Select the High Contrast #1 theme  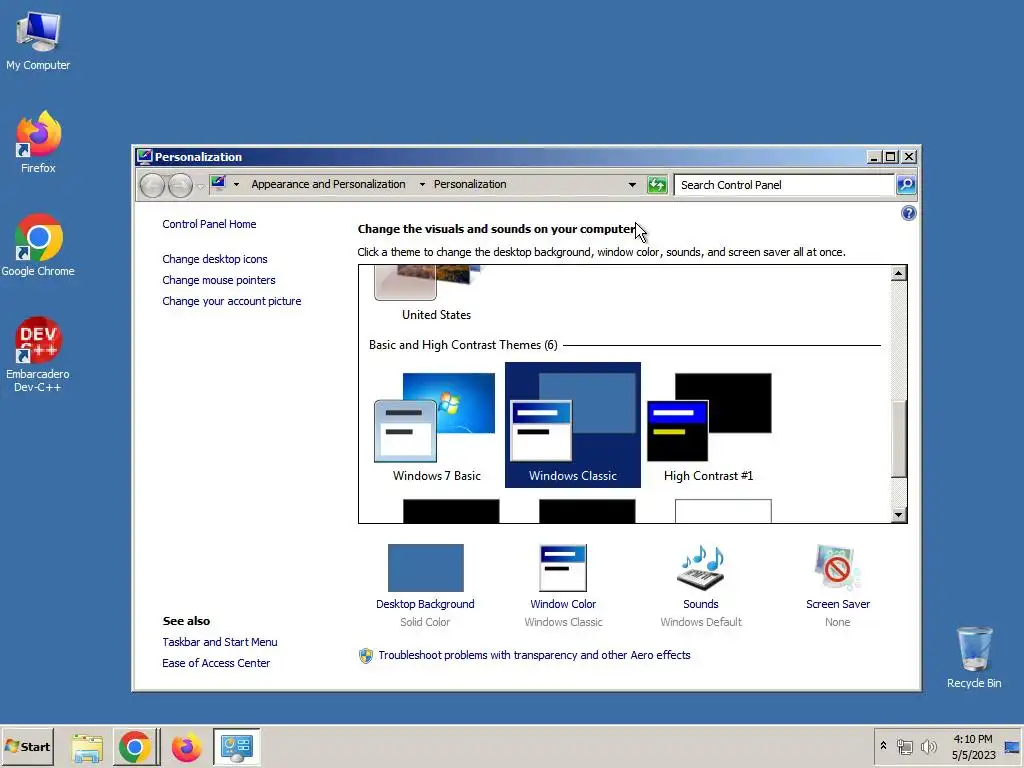(x=709, y=426)
